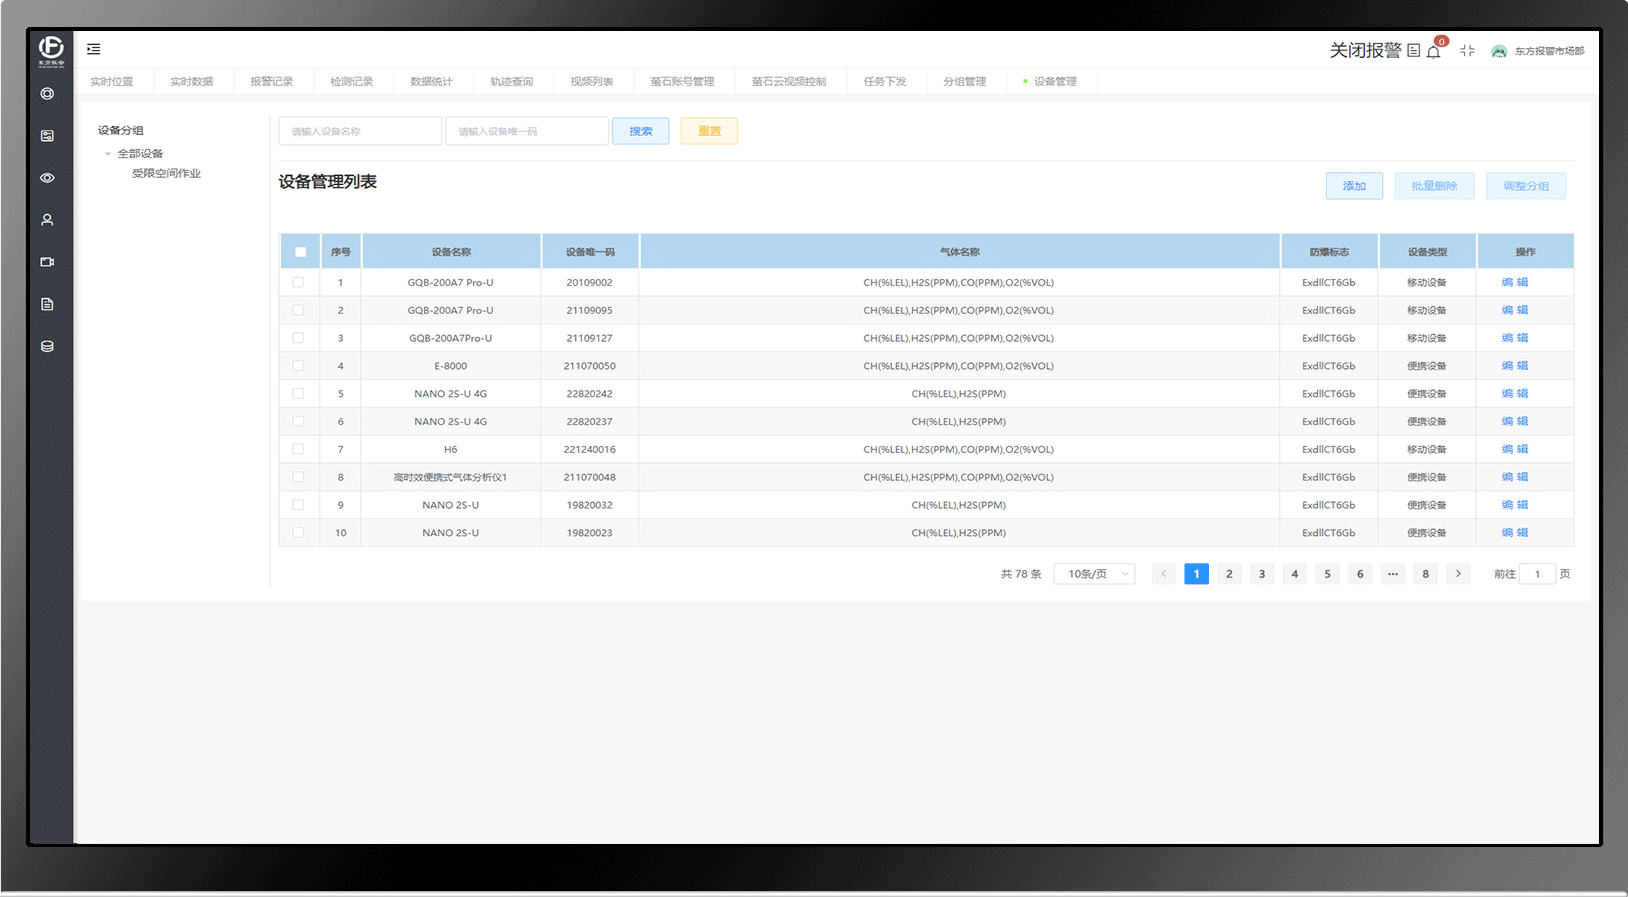Click the sidebar collapse hamburger icon
The width and height of the screenshot is (1628, 897).
pos(93,49)
